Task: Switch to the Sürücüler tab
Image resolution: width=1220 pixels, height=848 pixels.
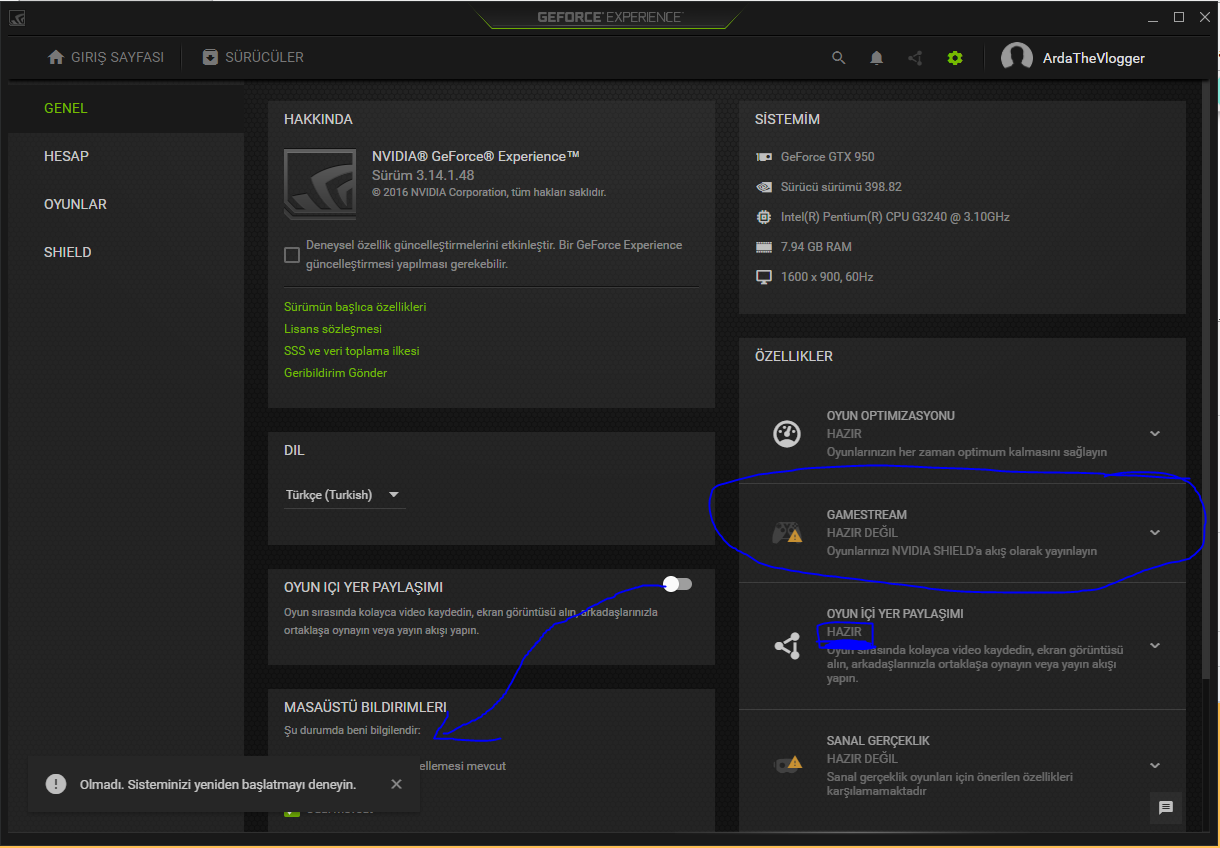Action: pyautogui.click(x=253, y=58)
